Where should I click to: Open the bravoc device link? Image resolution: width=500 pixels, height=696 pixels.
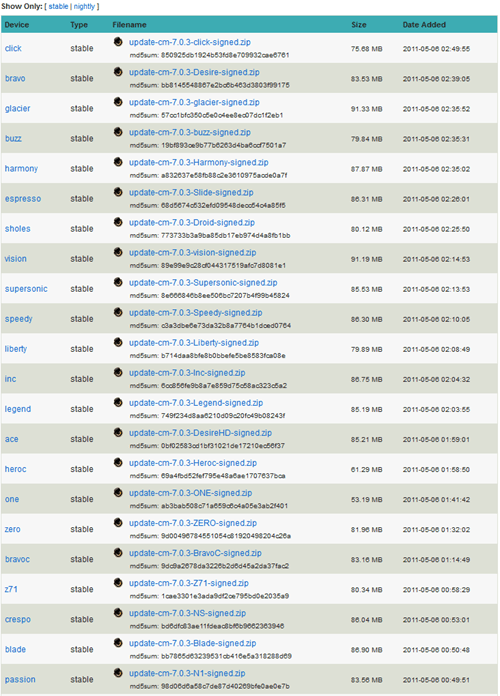(17, 559)
